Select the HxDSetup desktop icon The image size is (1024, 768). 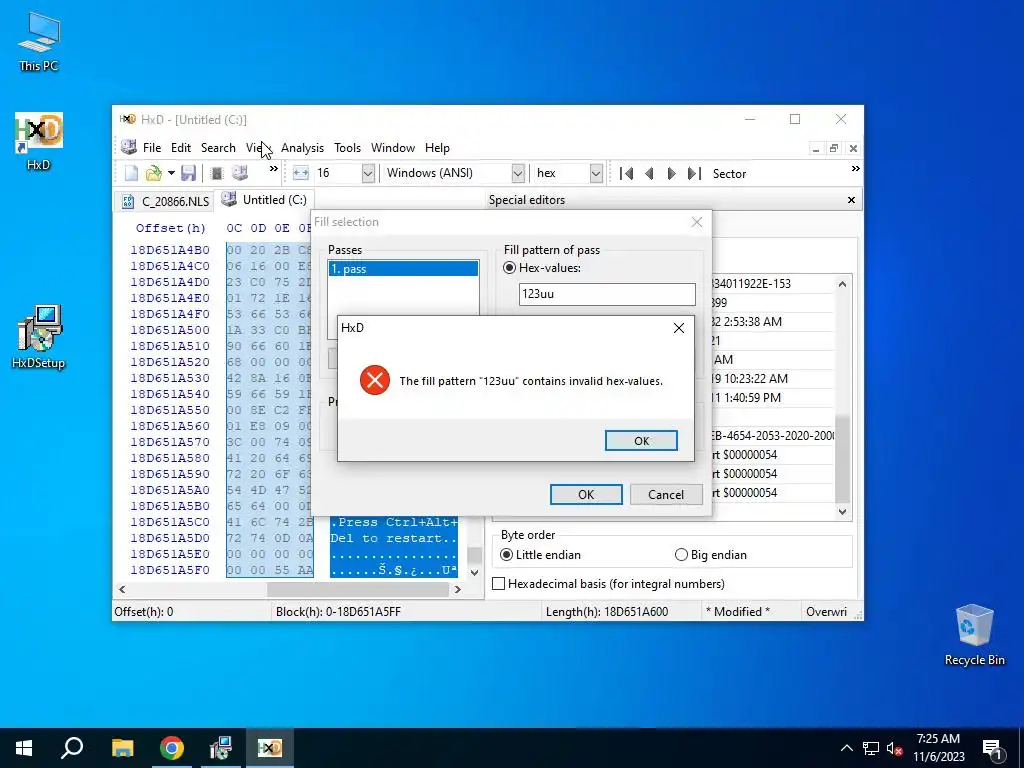click(39, 337)
